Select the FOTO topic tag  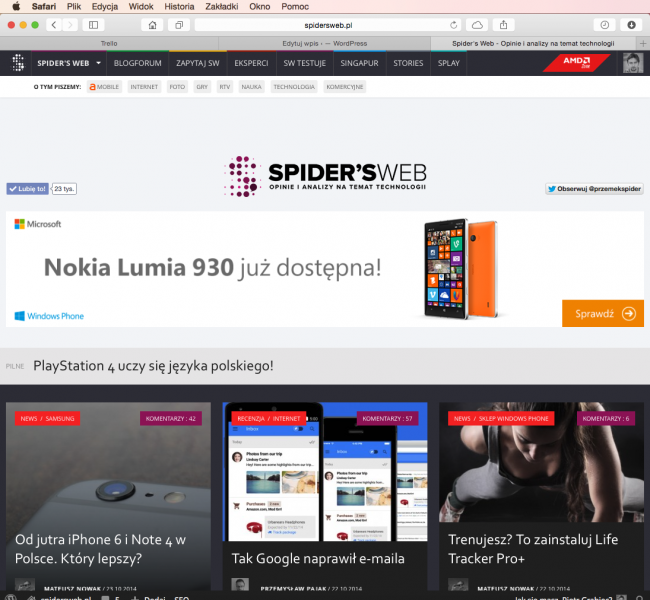click(177, 87)
